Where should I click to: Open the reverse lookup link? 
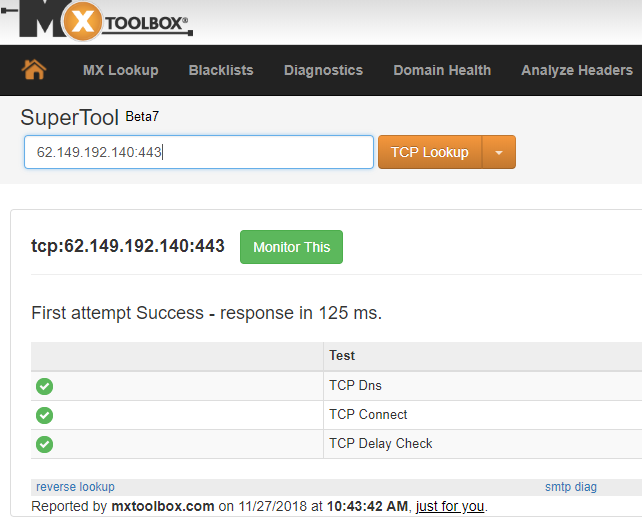coord(75,487)
